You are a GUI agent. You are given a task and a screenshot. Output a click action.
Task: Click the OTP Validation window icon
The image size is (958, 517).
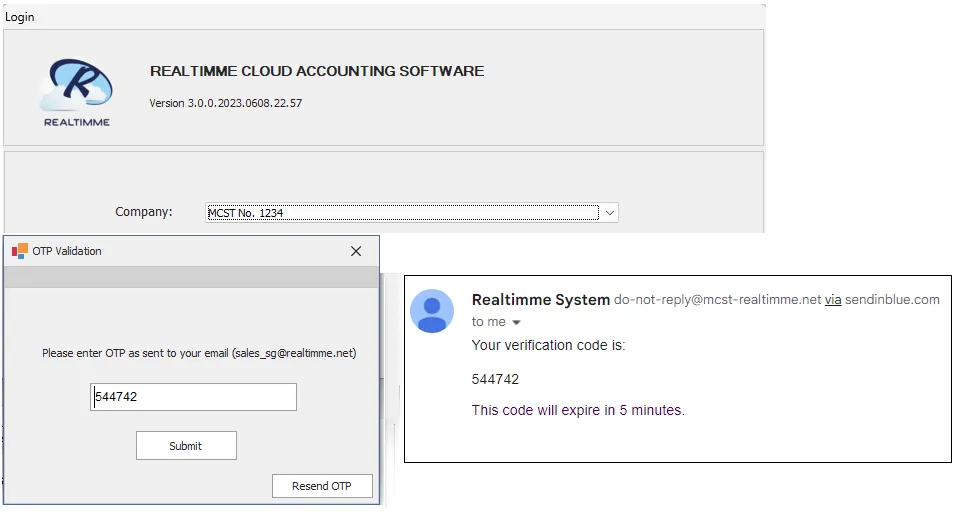click(20, 251)
